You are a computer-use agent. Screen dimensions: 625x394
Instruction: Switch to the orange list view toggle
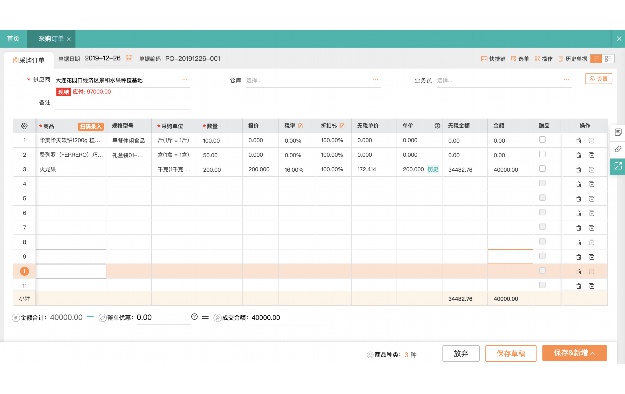tap(596, 59)
